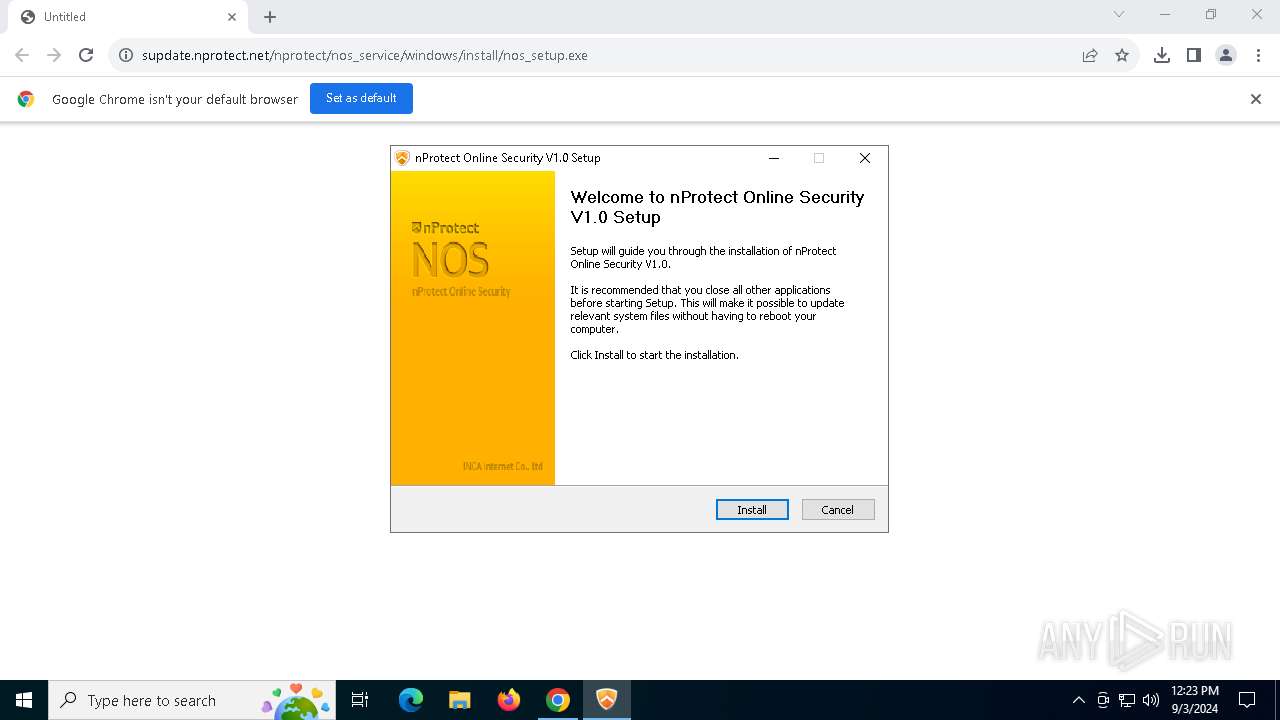Open Chrome three-dot menu
Screen dimensions: 1280x720
pos(1258,55)
